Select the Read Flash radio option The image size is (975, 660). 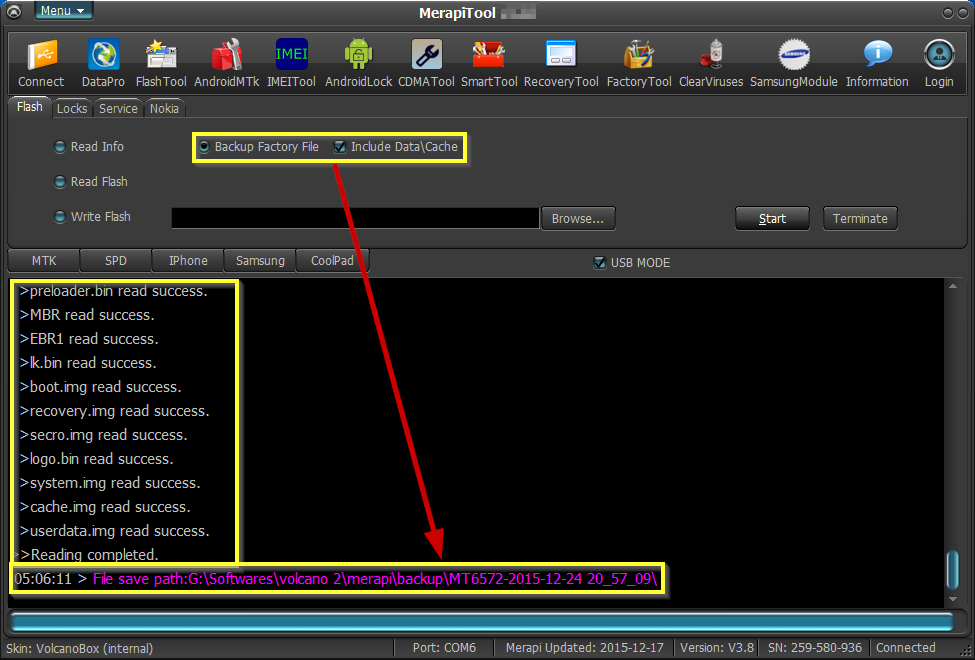pos(91,182)
